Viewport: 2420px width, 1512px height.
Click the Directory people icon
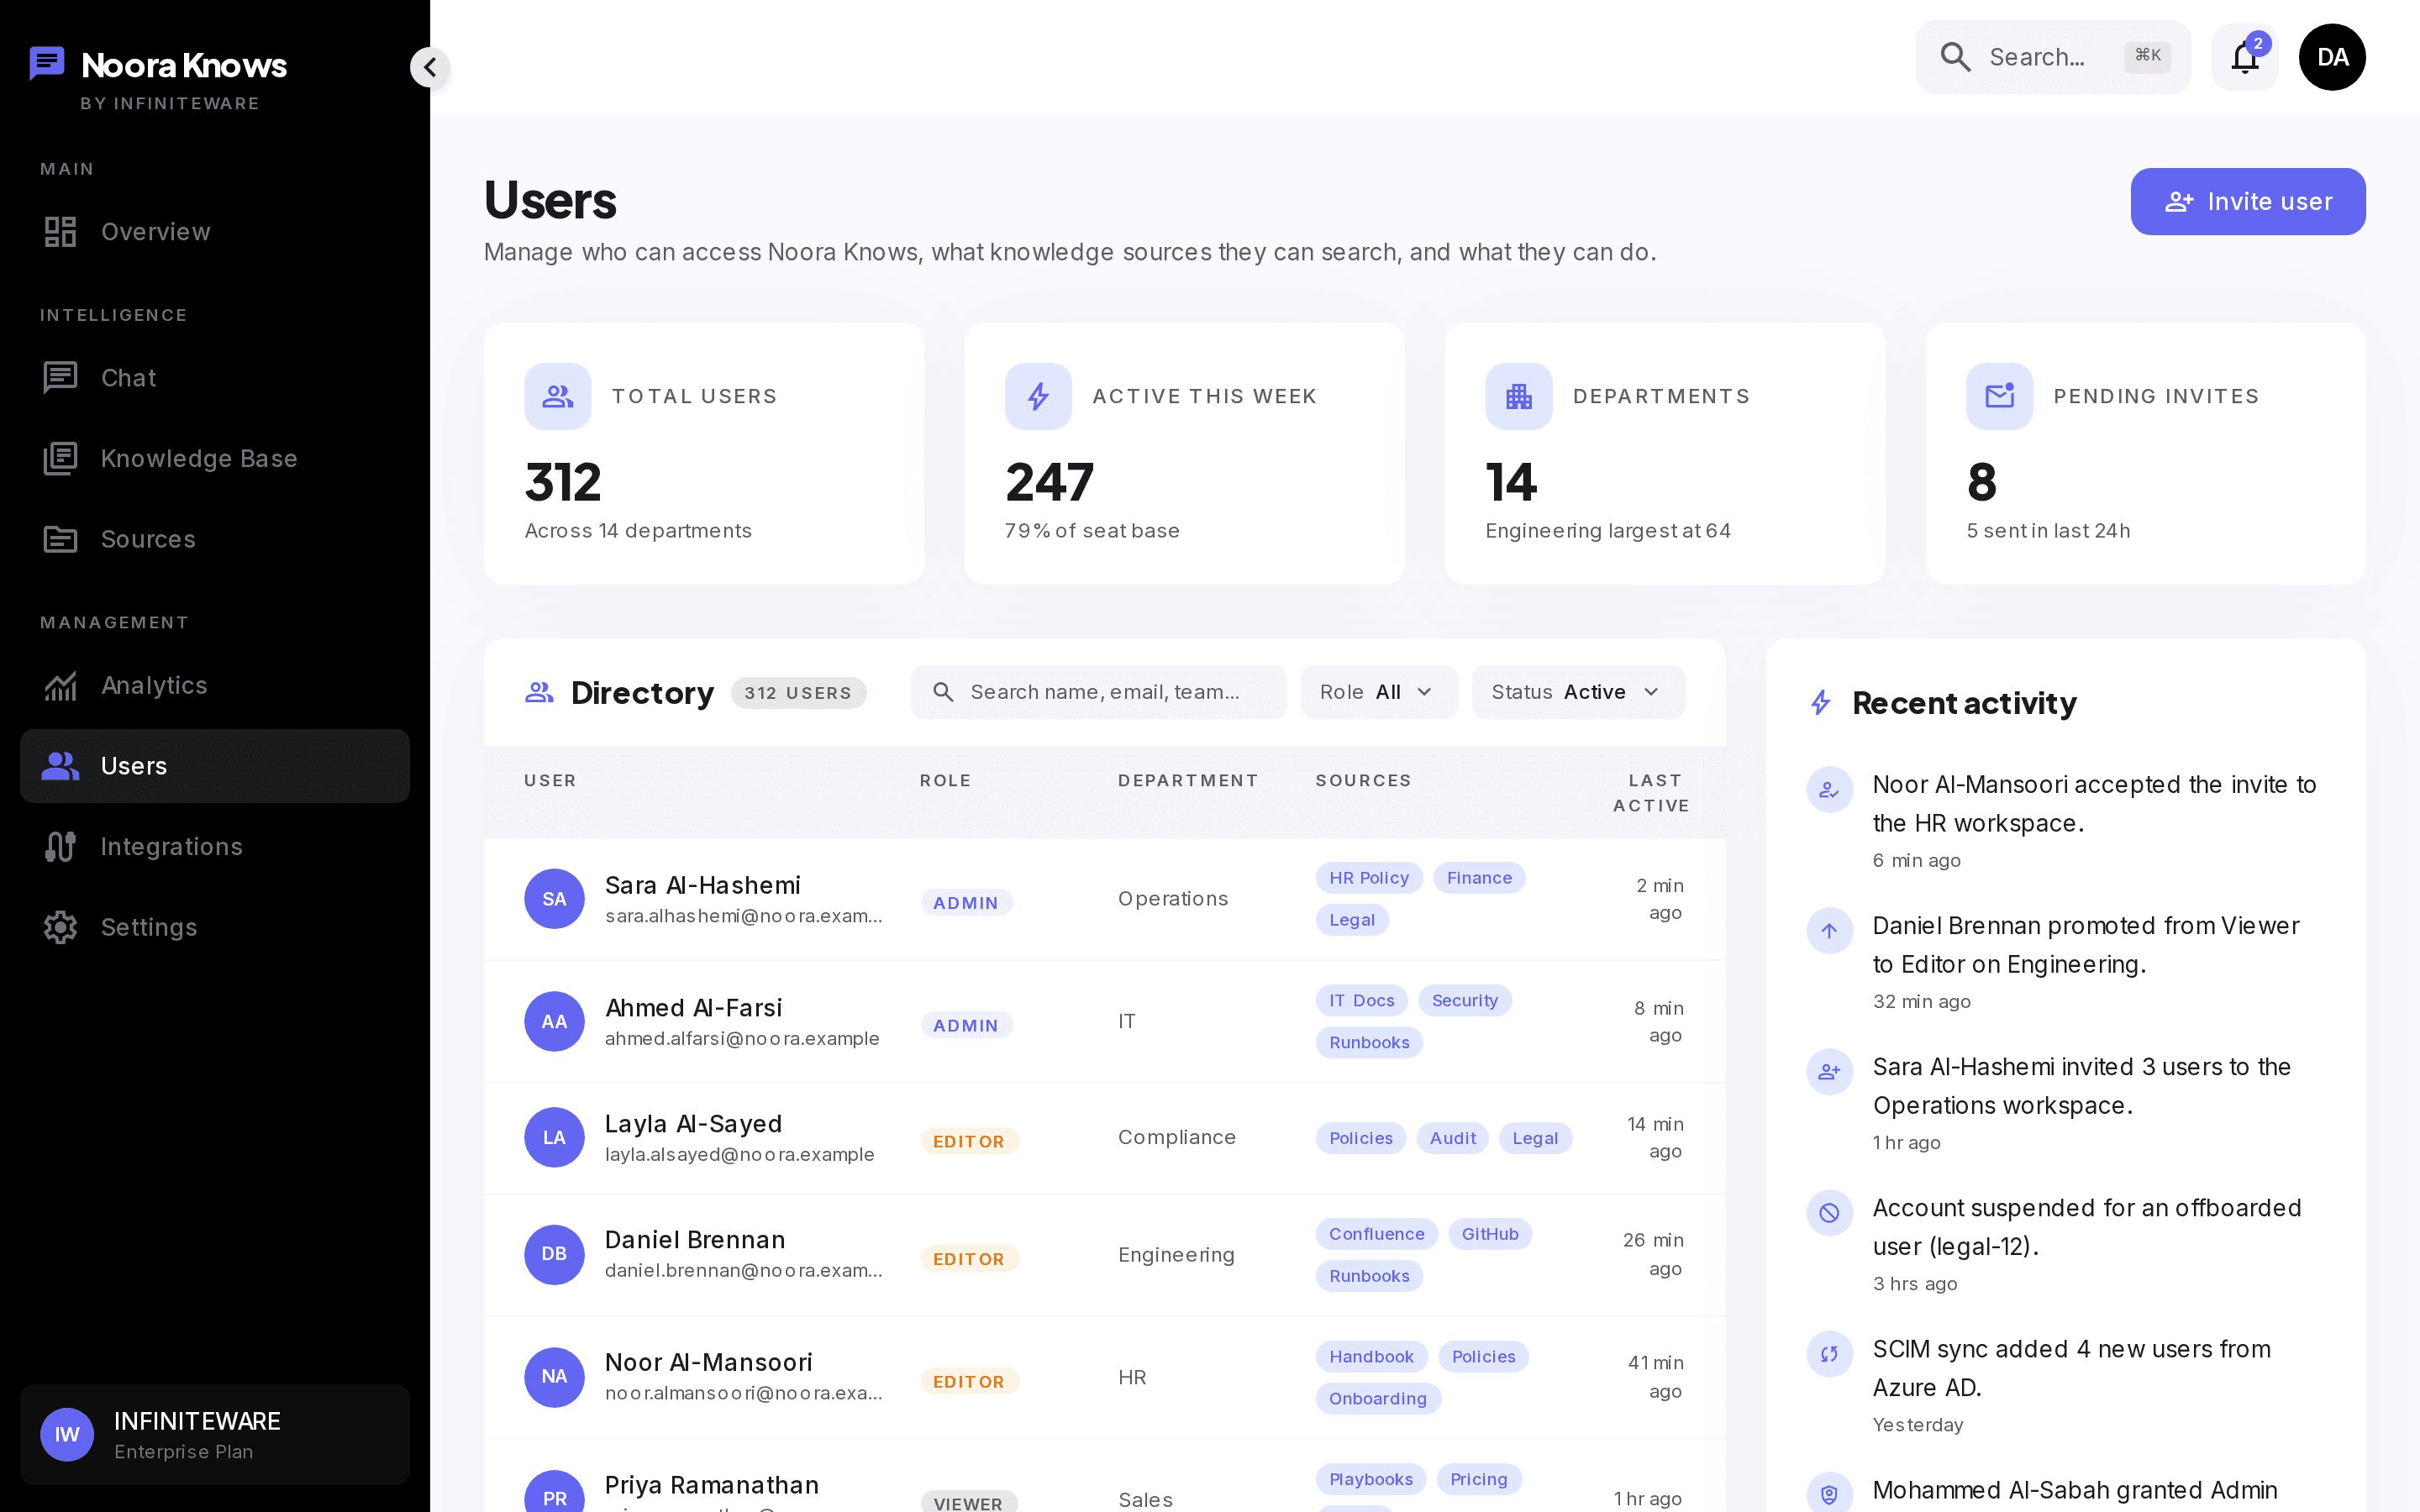[x=540, y=692]
